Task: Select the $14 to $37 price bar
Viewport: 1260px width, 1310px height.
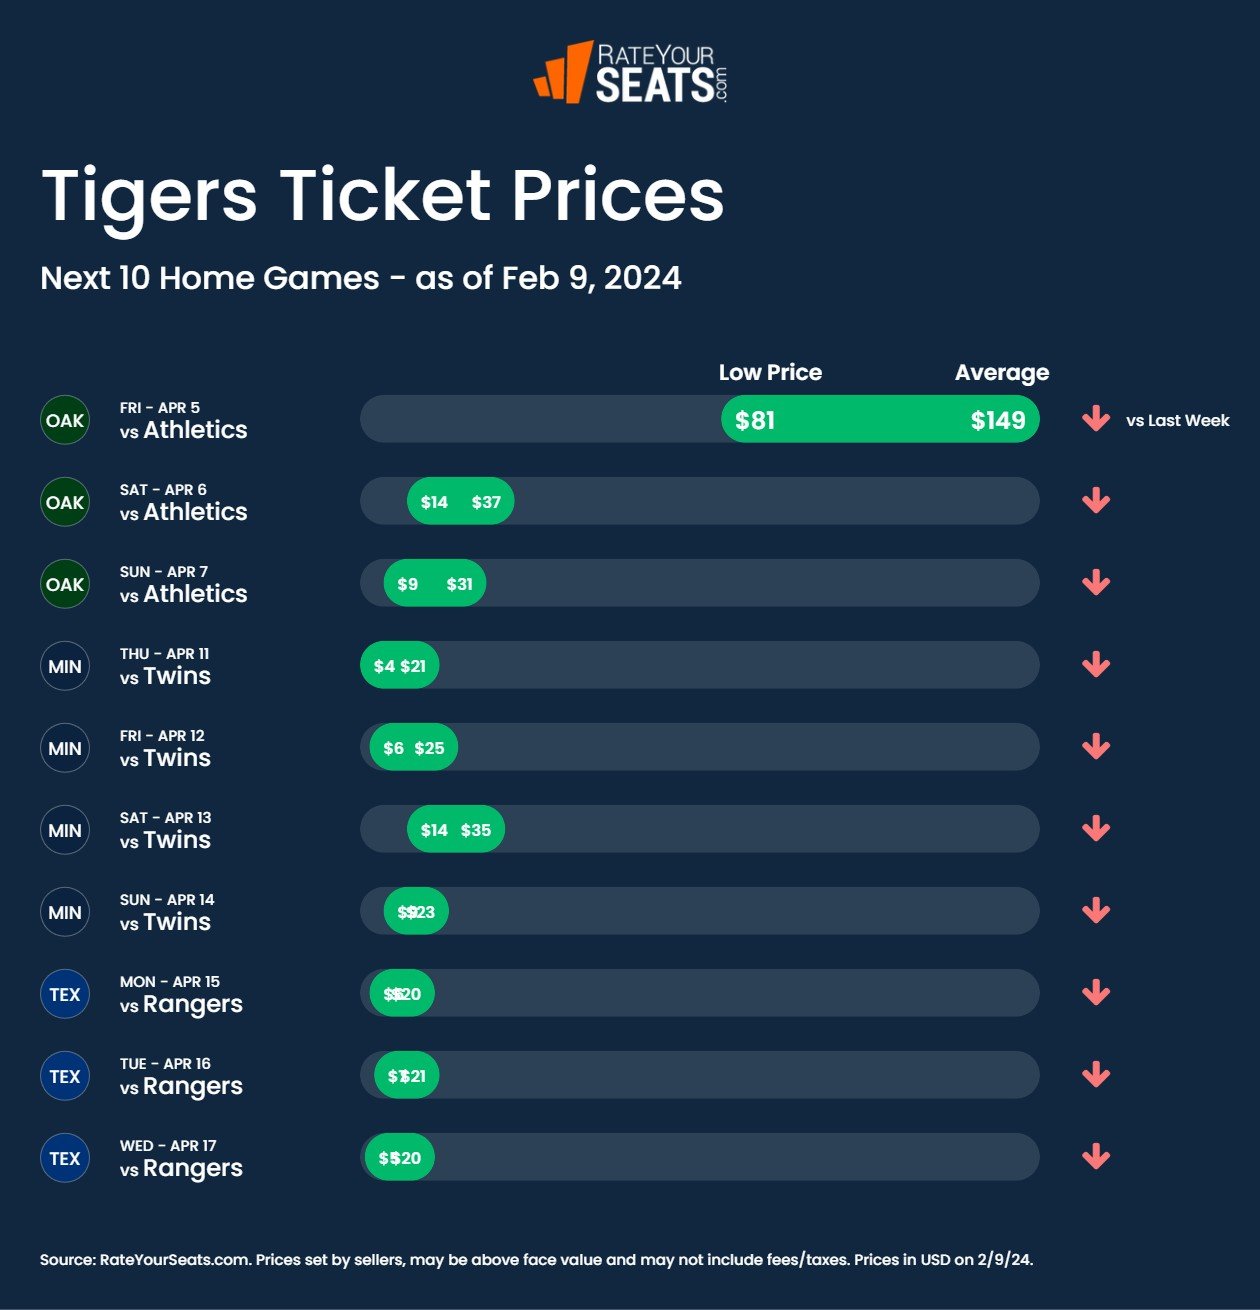Action: [x=460, y=501]
